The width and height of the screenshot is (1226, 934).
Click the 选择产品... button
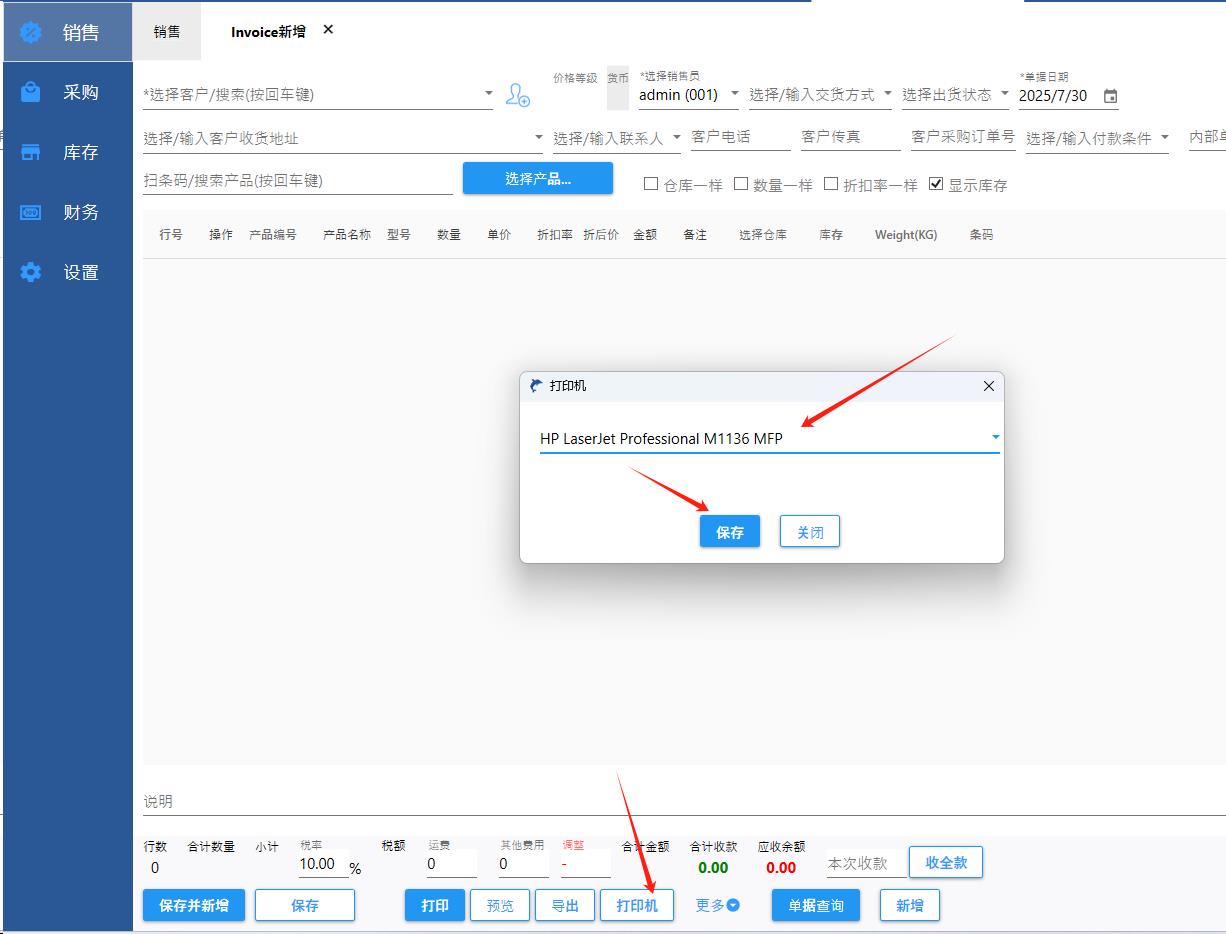[537, 179]
